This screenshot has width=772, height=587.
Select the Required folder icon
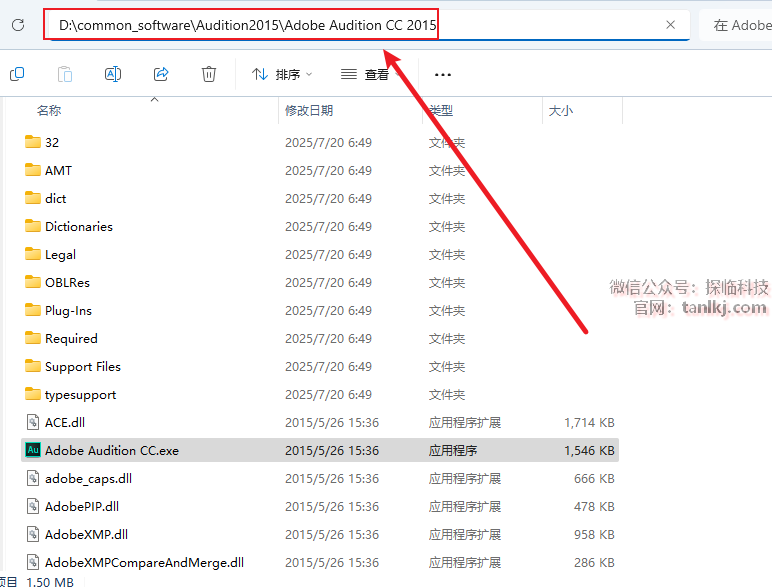(x=33, y=338)
